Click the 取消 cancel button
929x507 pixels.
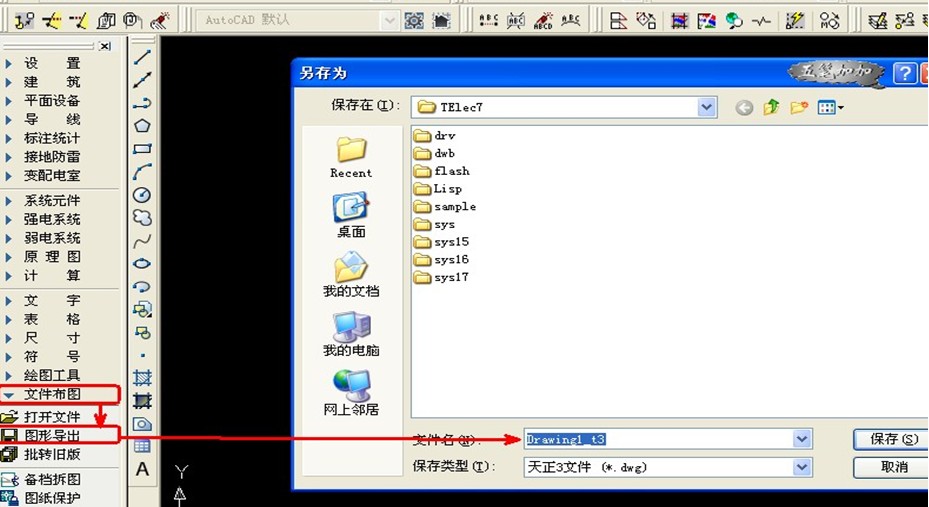892,467
